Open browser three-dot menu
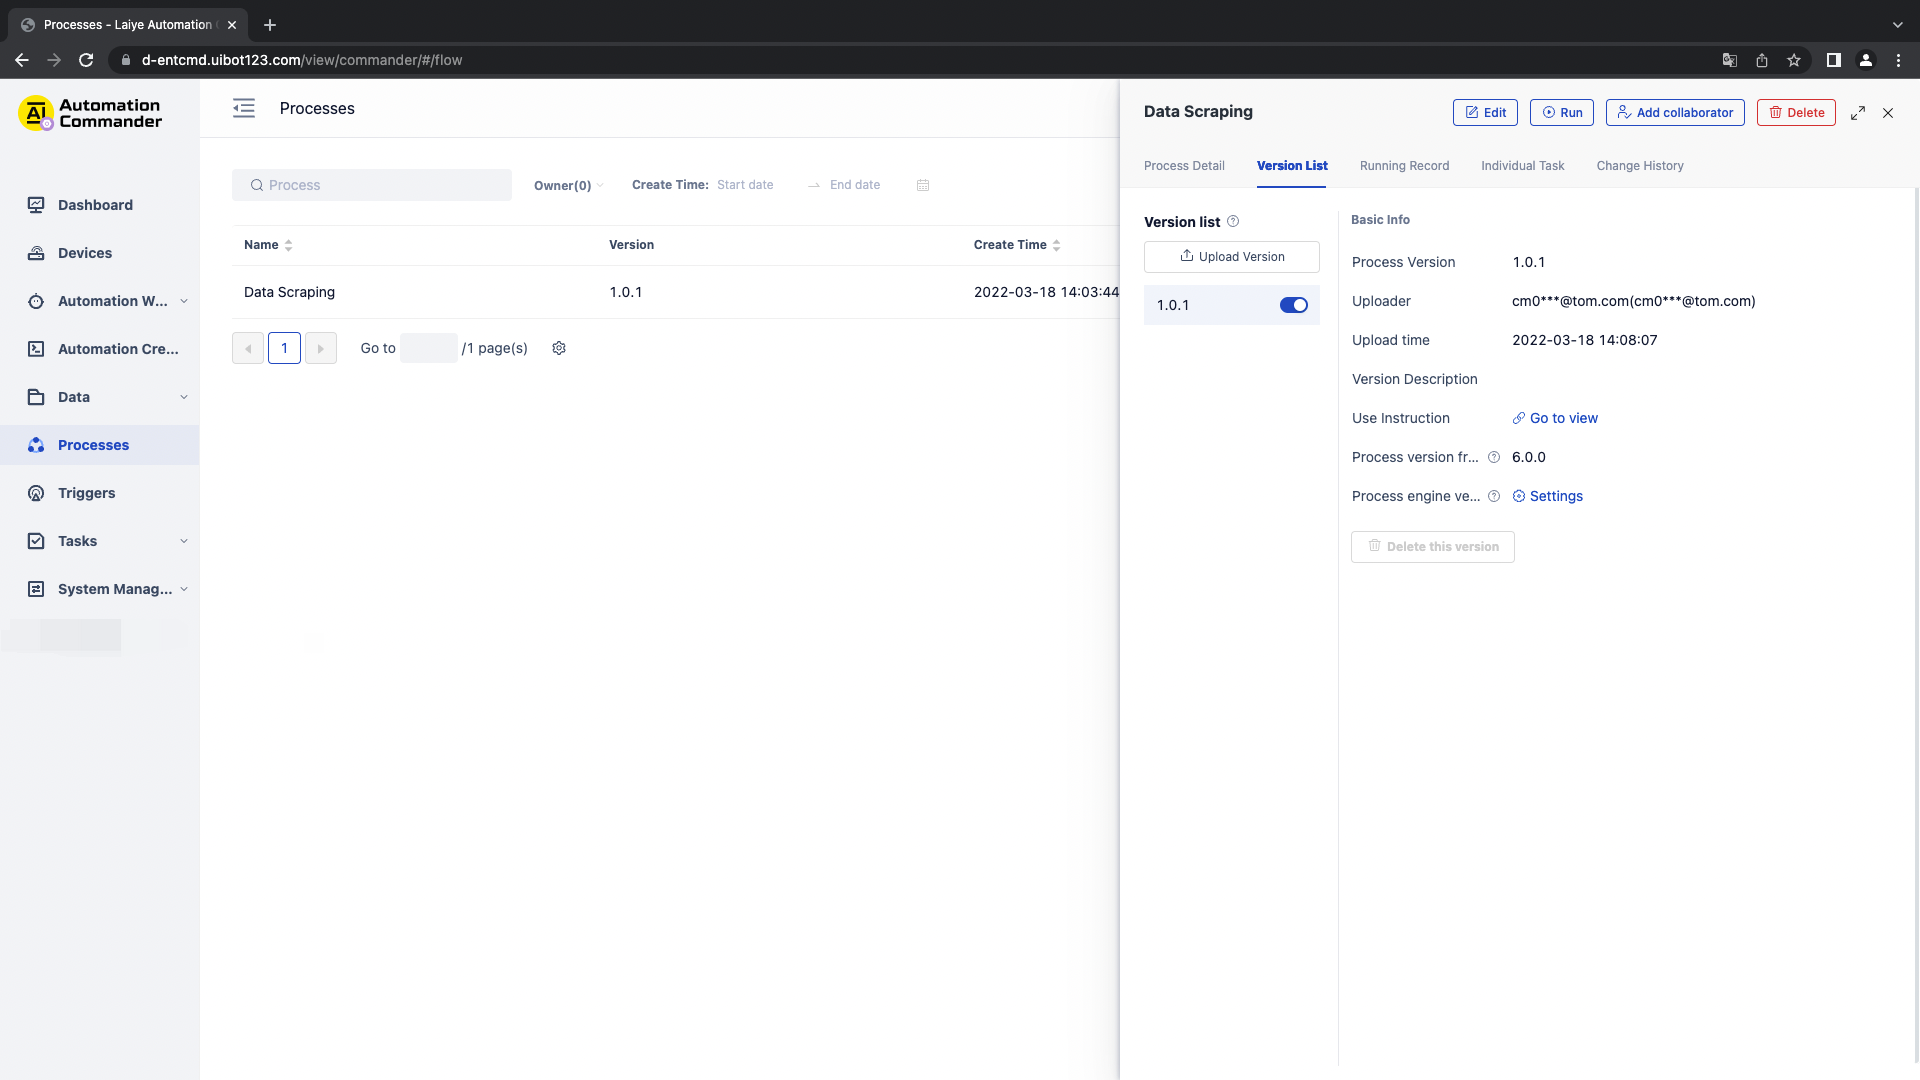The width and height of the screenshot is (1920, 1080). [1898, 60]
